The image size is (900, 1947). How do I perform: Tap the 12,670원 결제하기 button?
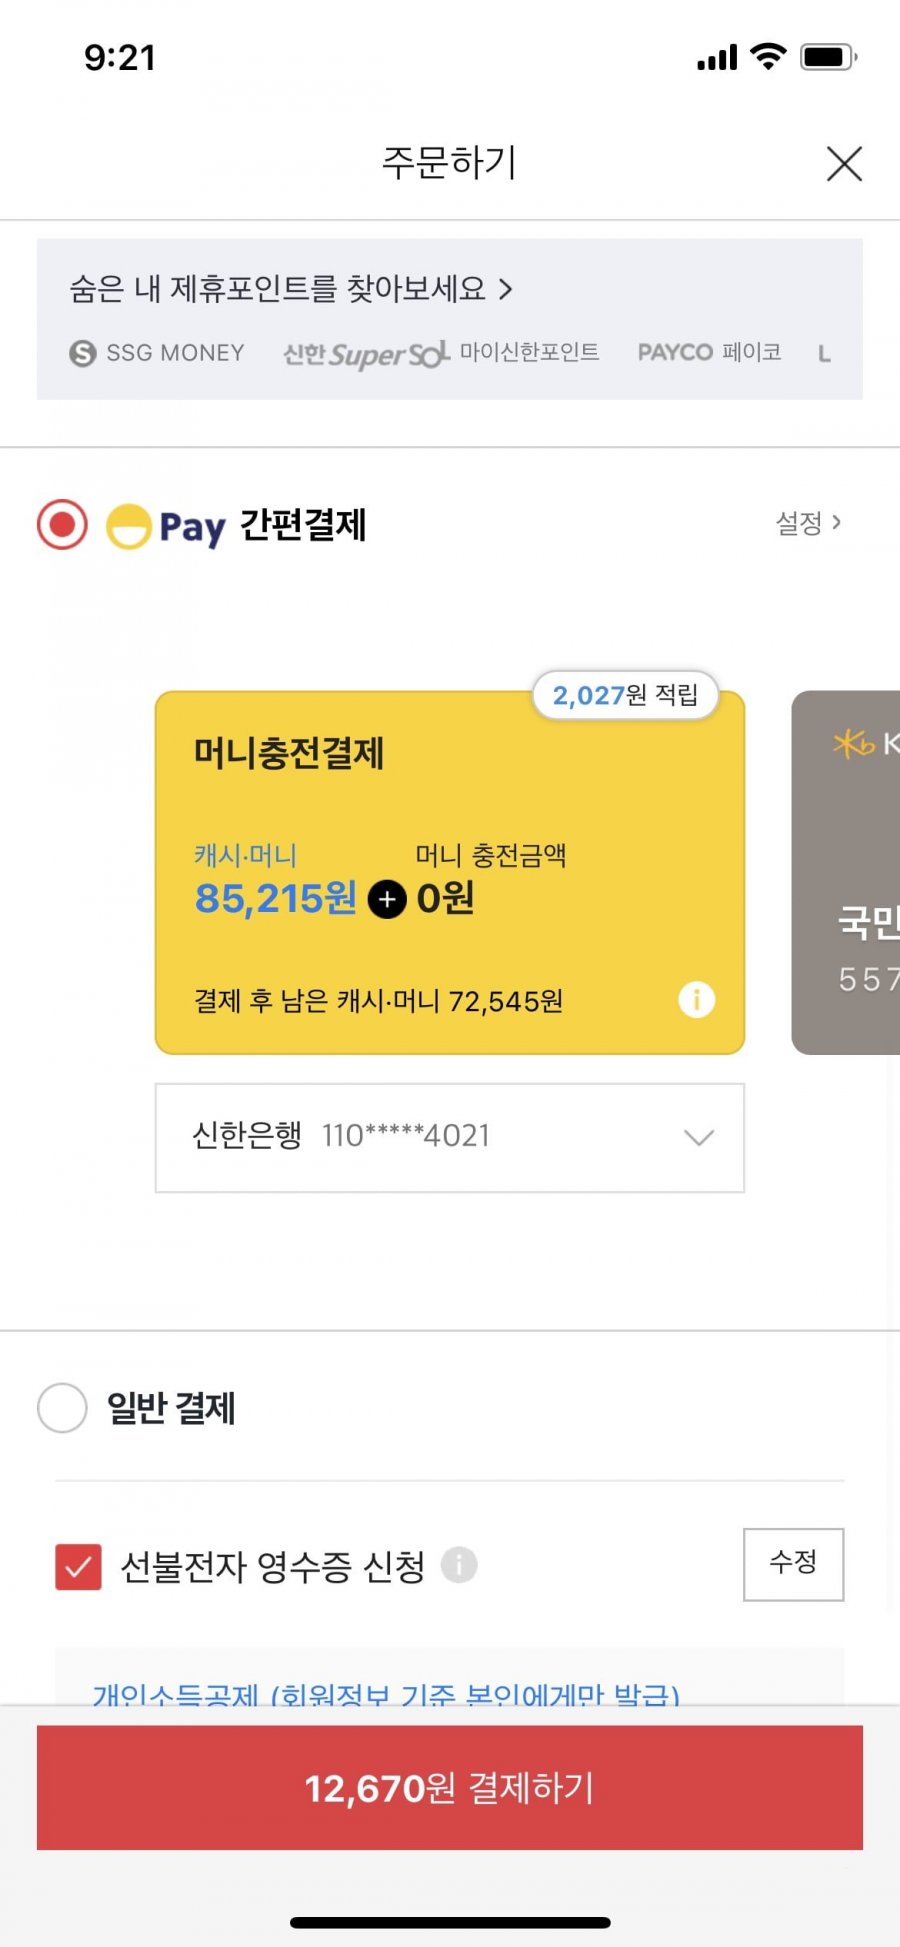point(450,1787)
